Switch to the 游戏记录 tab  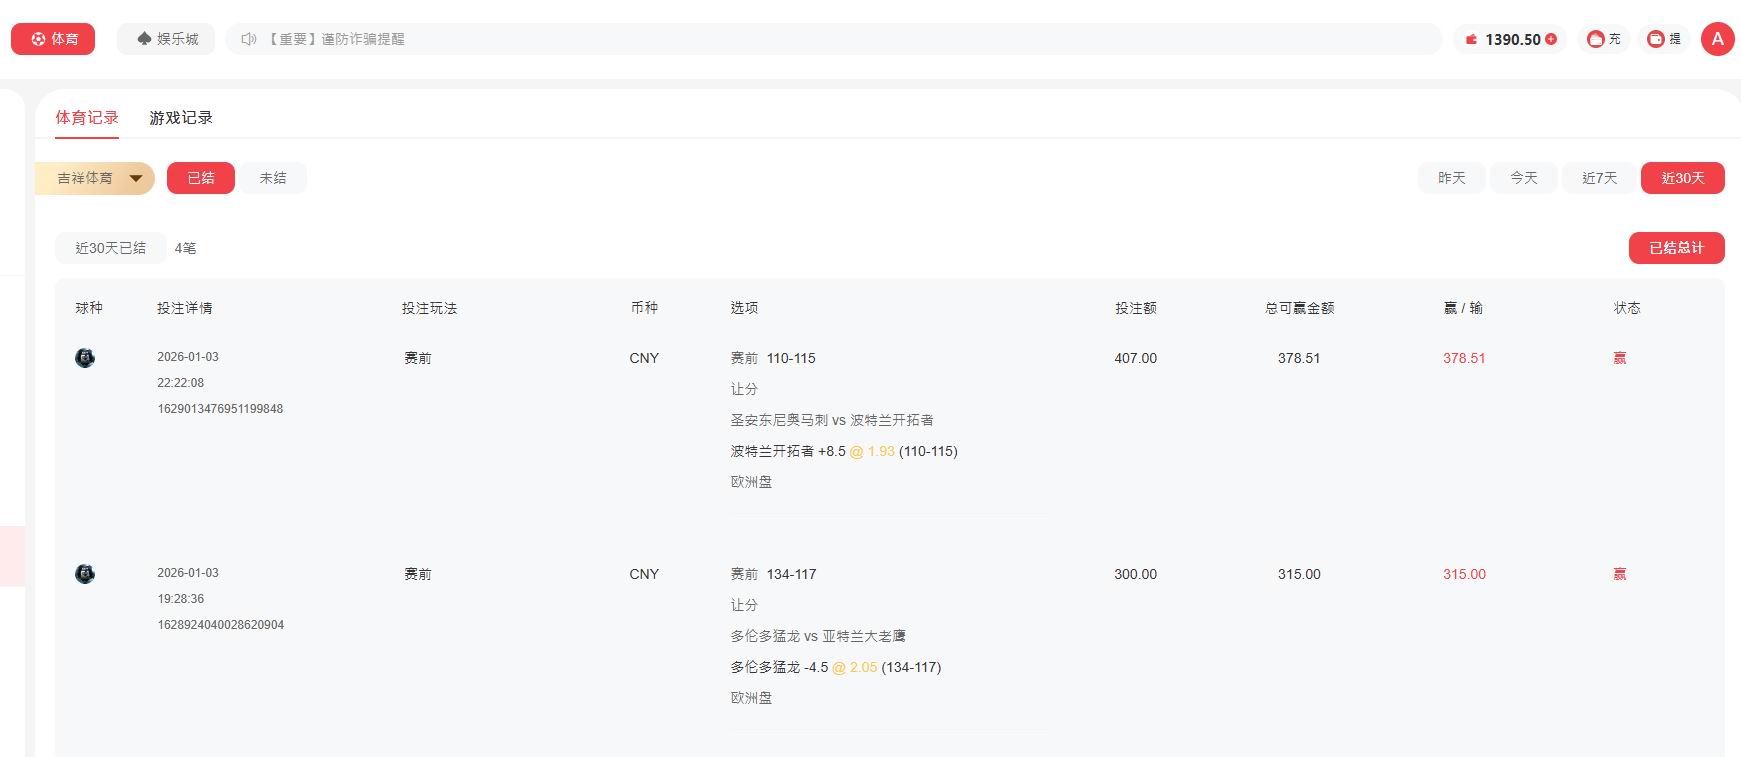click(x=181, y=118)
